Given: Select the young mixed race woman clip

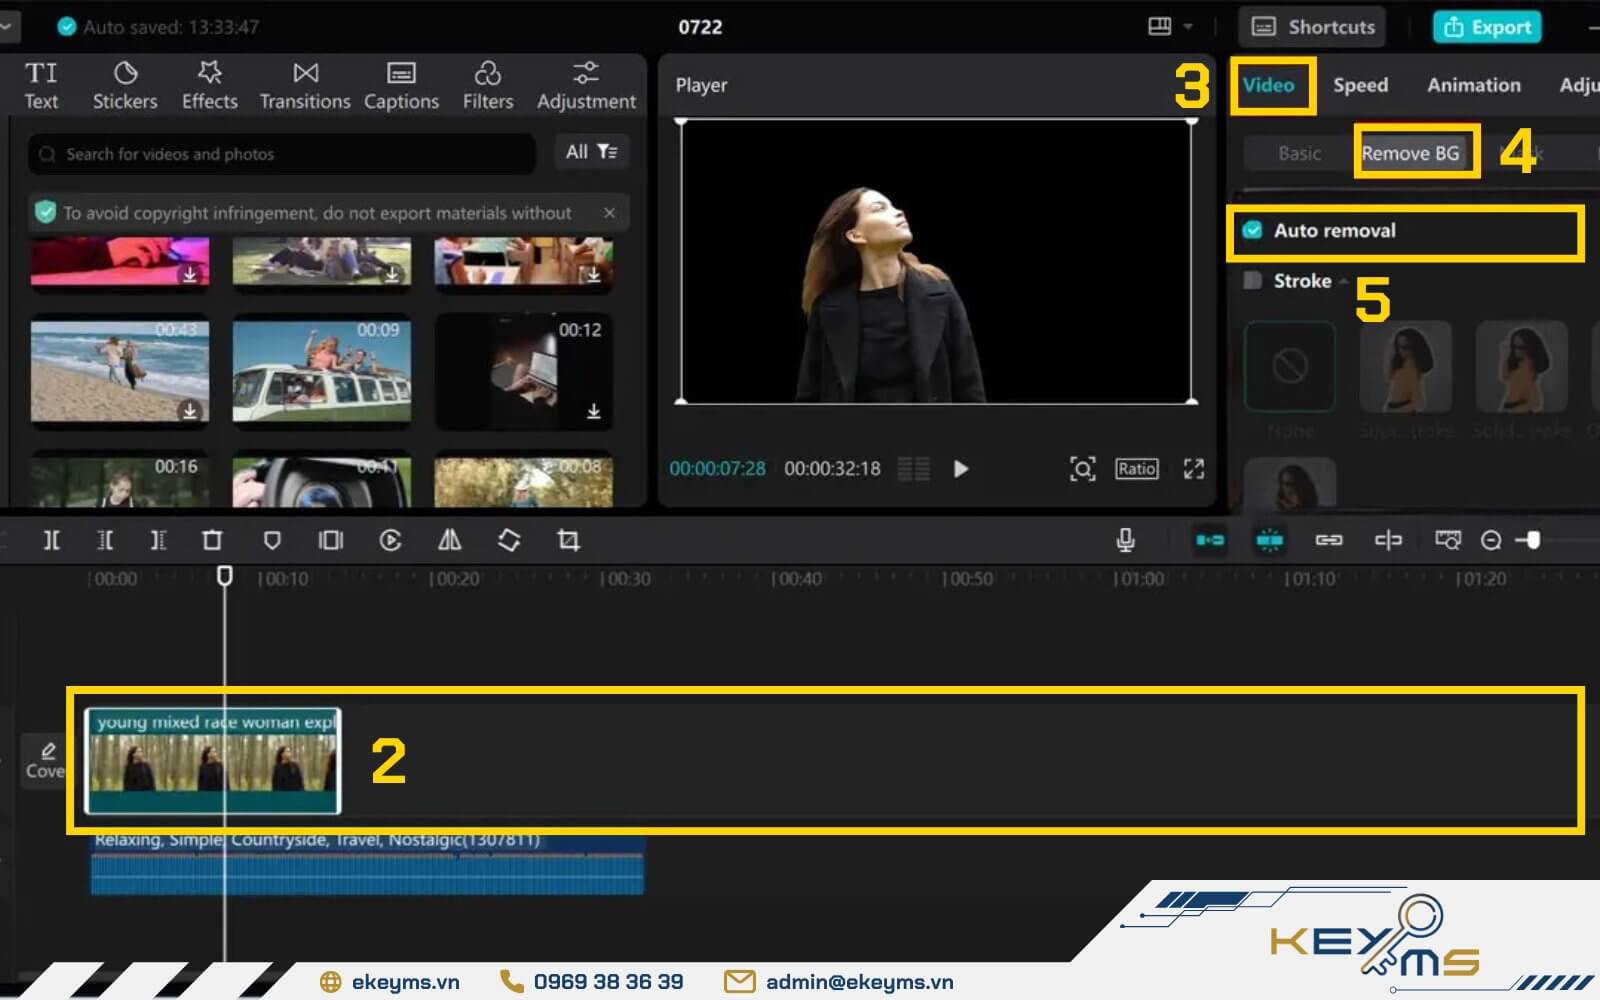Looking at the screenshot, I should click(214, 762).
